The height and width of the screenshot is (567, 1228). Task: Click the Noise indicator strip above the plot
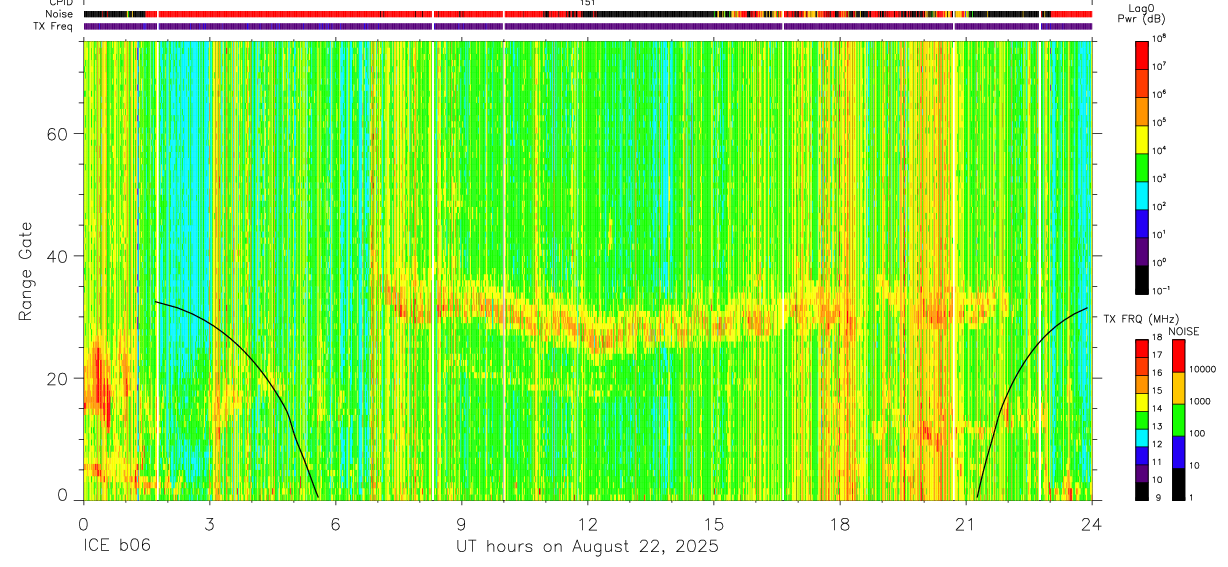coord(588,14)
